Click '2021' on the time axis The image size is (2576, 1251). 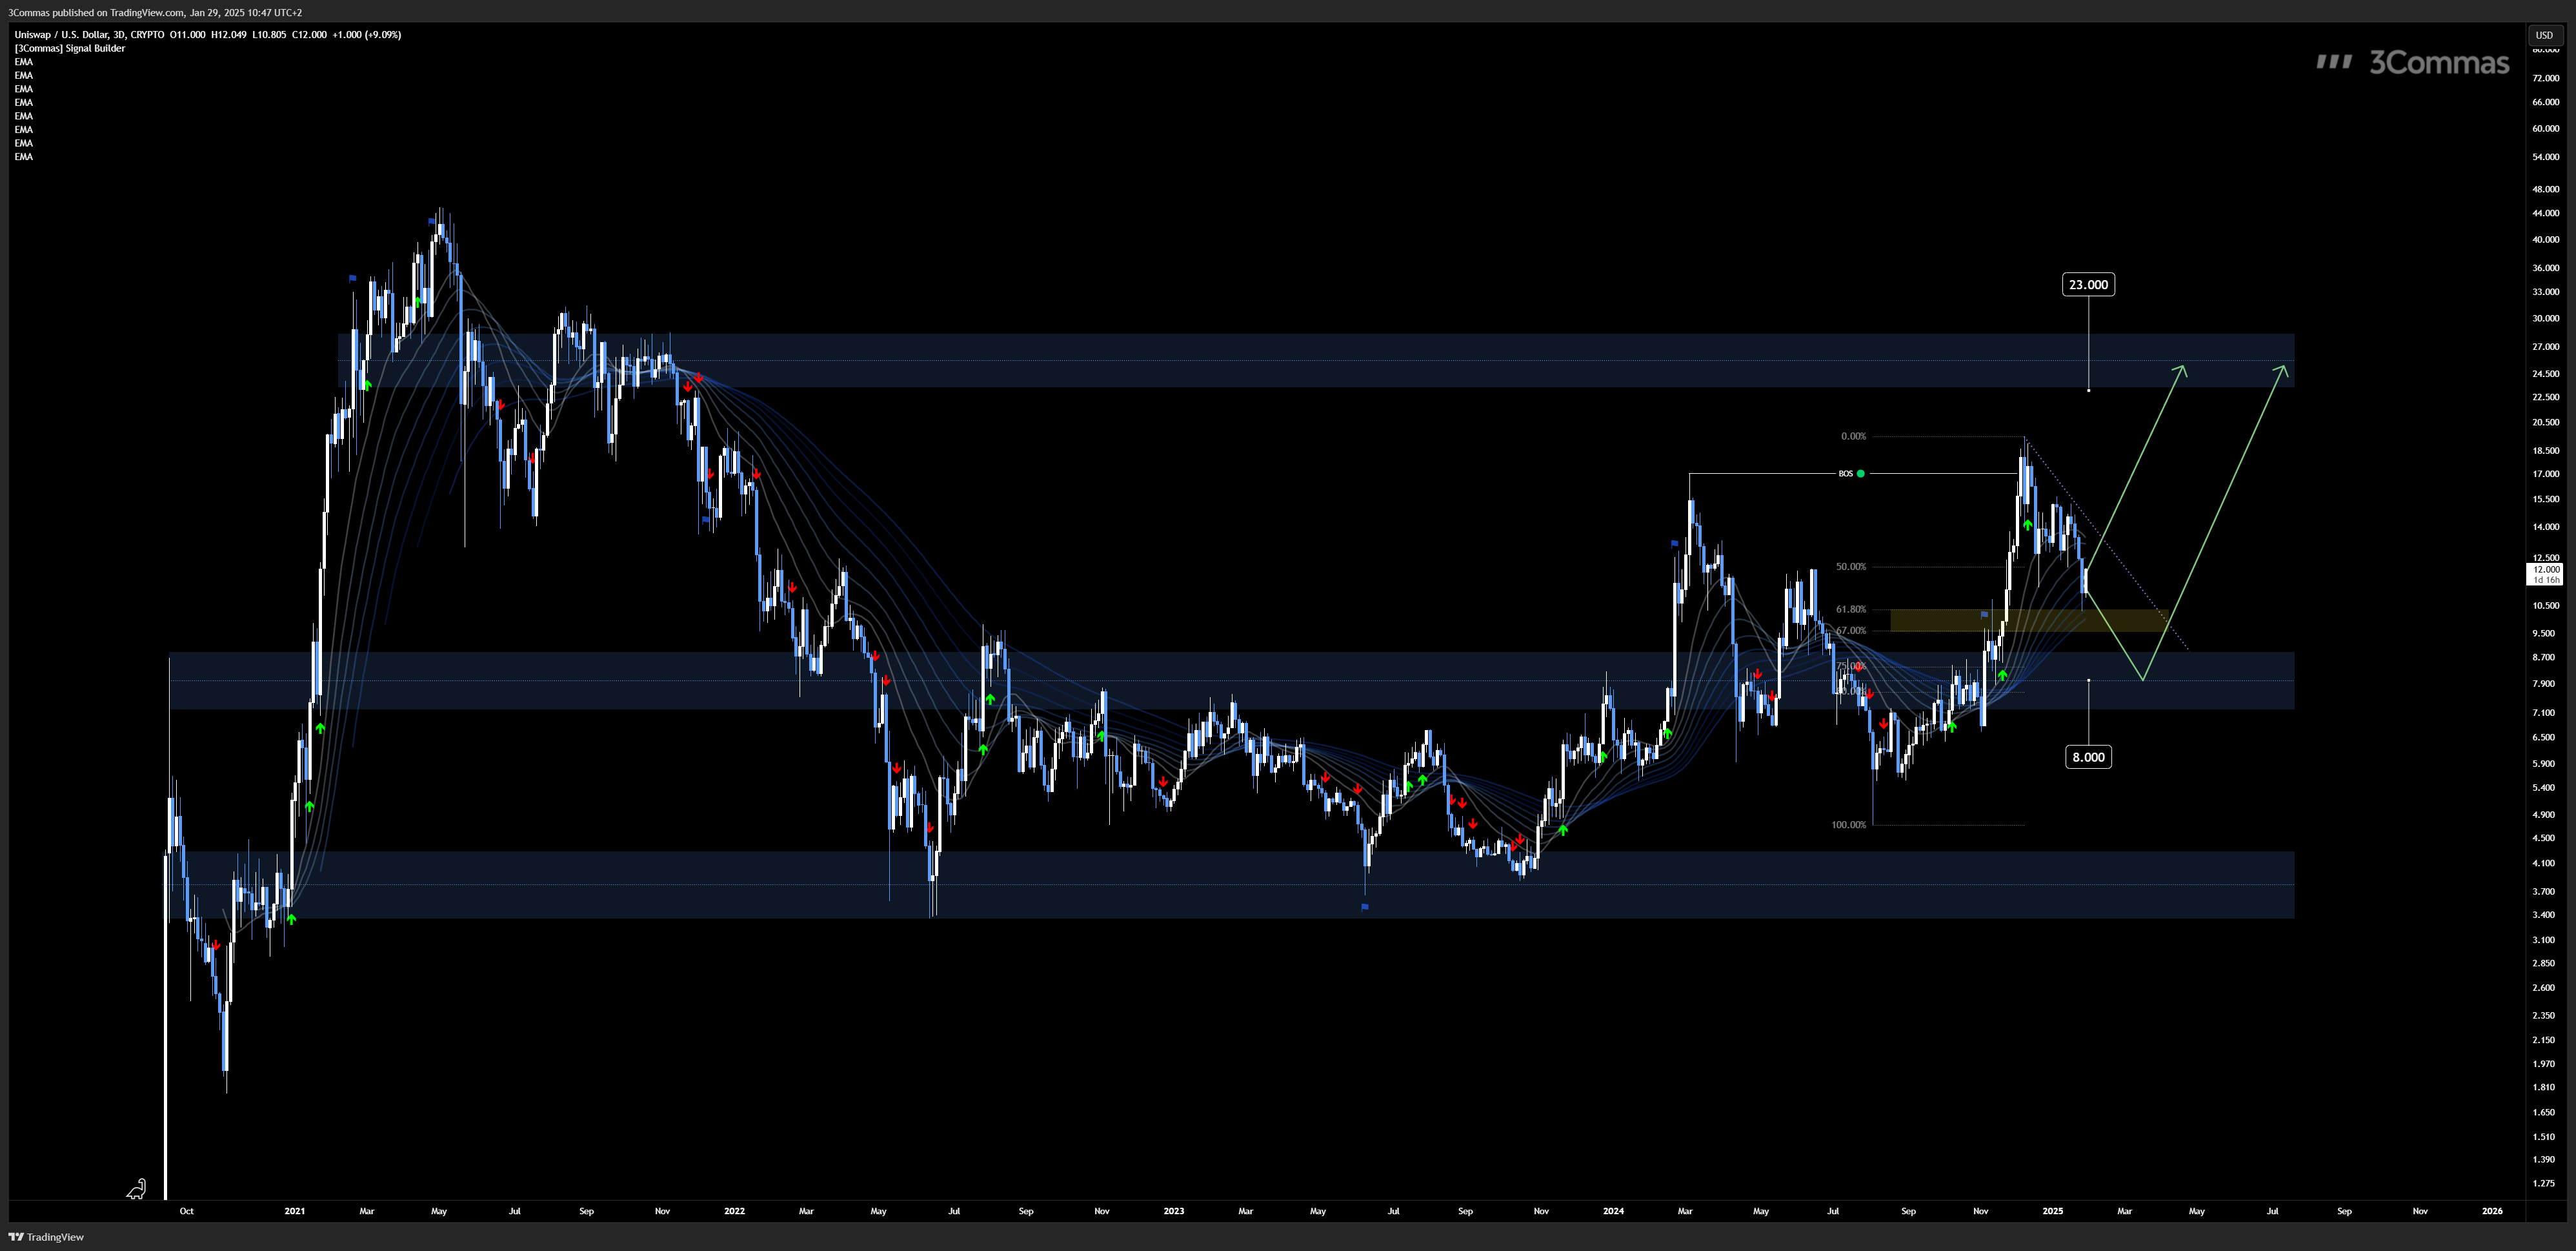[x=294, y=1211]
